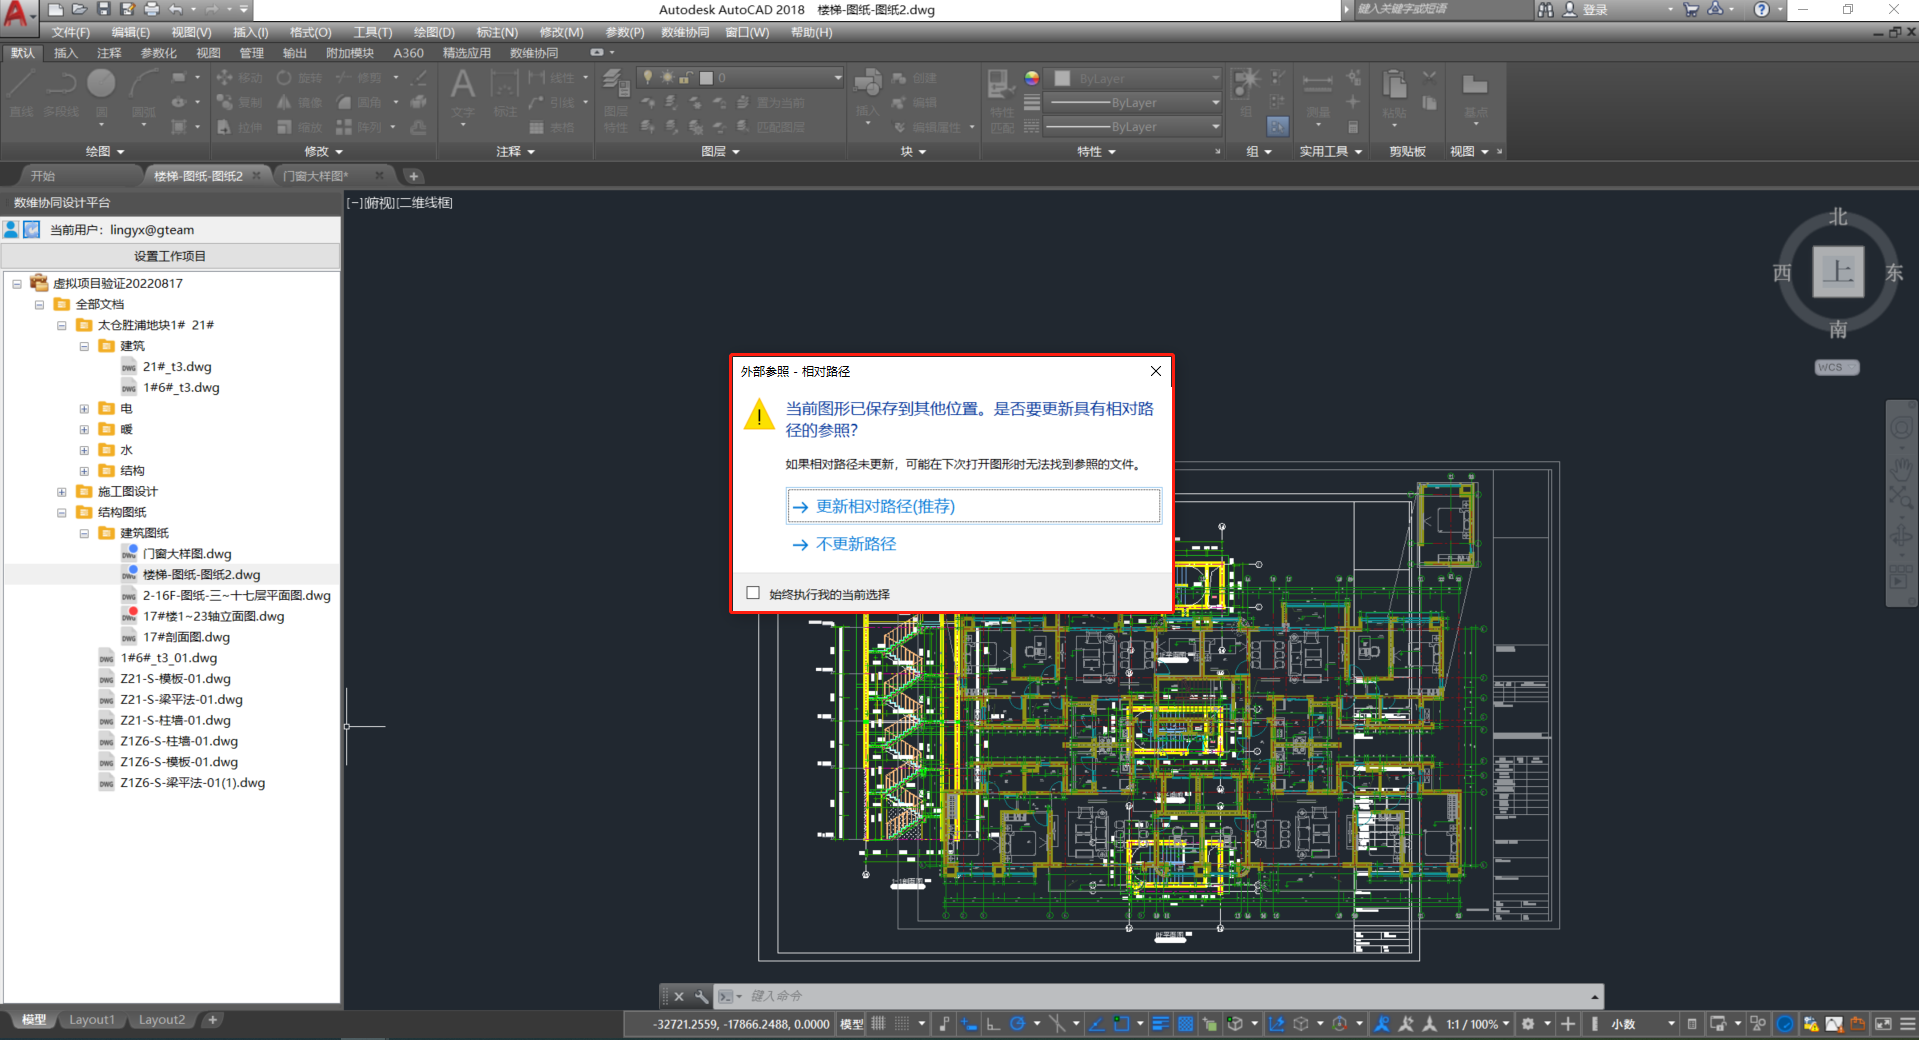The width and height of the screenshot is (1919, 1040).
Task: Toggle ortho mode in status bar
Action: click(x=993, y=1024)
